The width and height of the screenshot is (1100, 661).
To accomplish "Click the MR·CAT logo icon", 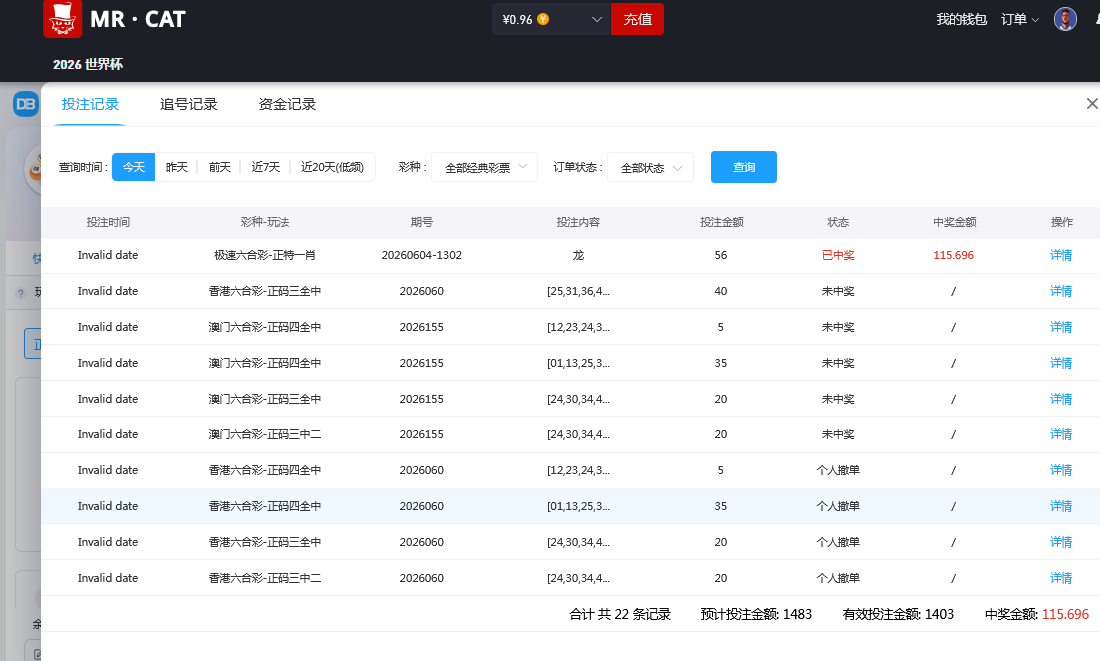I will (x=62, y=19).
